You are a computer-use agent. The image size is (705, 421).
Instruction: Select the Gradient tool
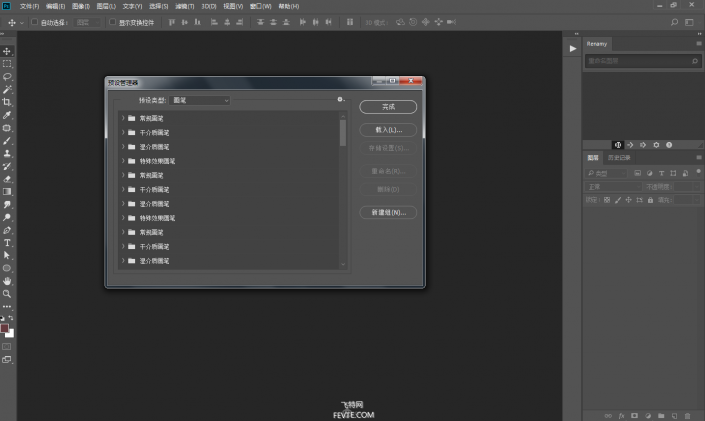click(x=7, y=192)
